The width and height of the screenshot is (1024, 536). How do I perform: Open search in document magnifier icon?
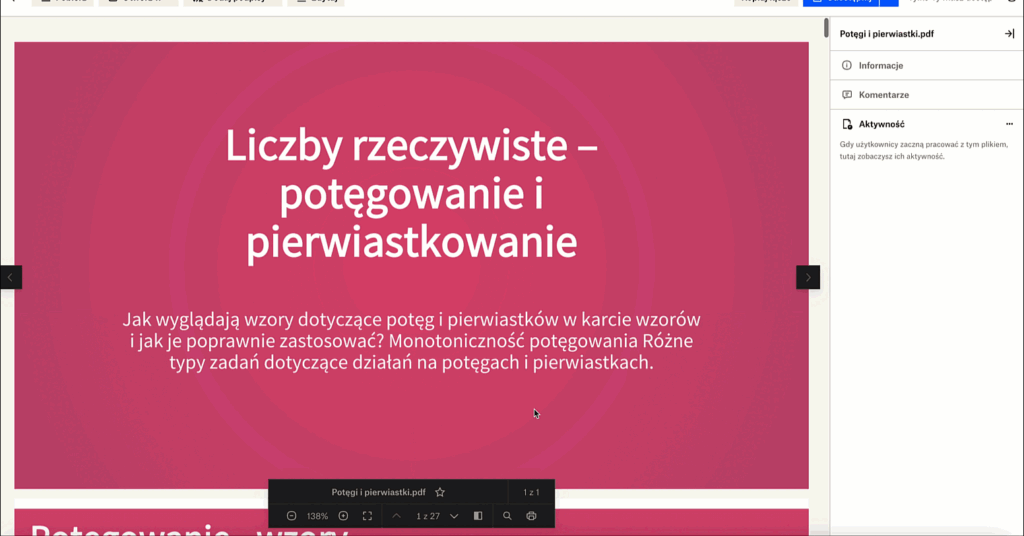[507, 516]
